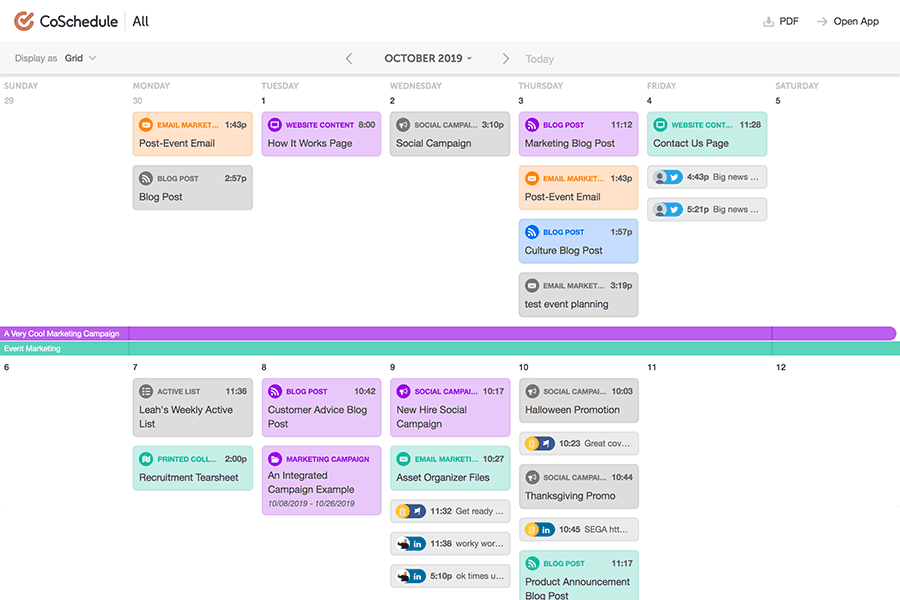900x600 pixels.
Task: Click the email icon on Post-Event Email Monday card
Action: (x=146, y=125)
